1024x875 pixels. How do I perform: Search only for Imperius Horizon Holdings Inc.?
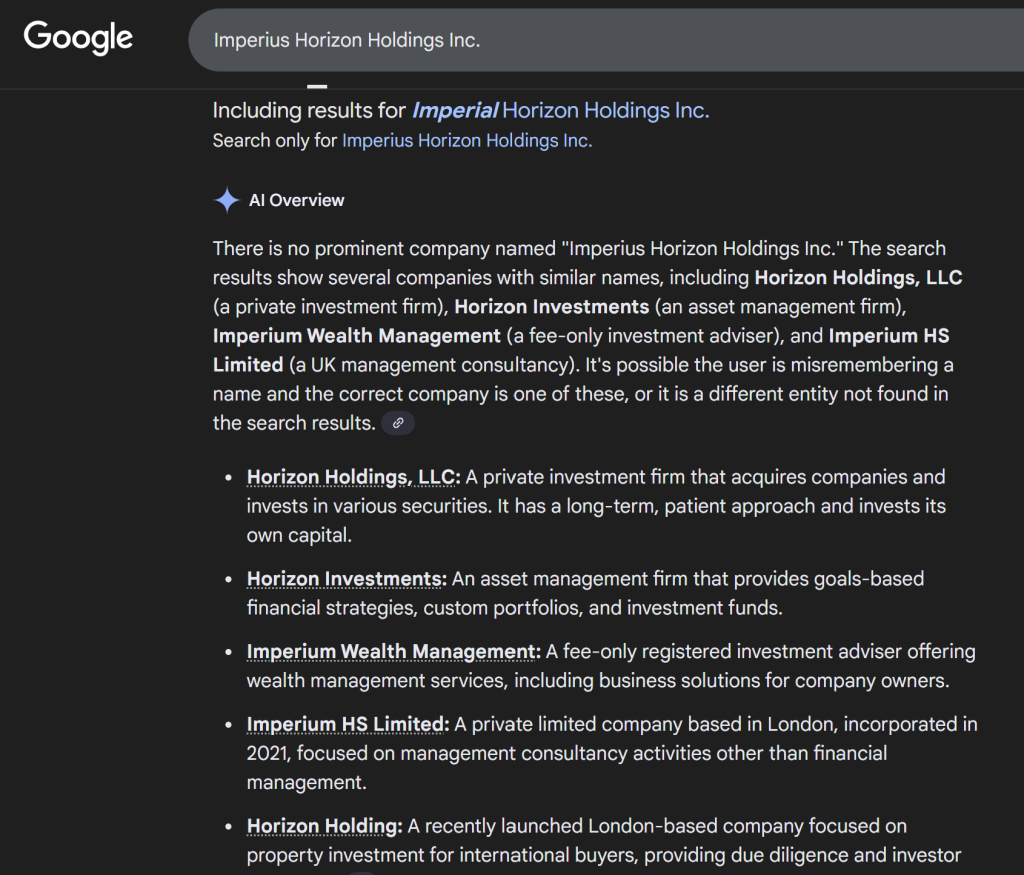pyautogui.click(x=467, y=141)
